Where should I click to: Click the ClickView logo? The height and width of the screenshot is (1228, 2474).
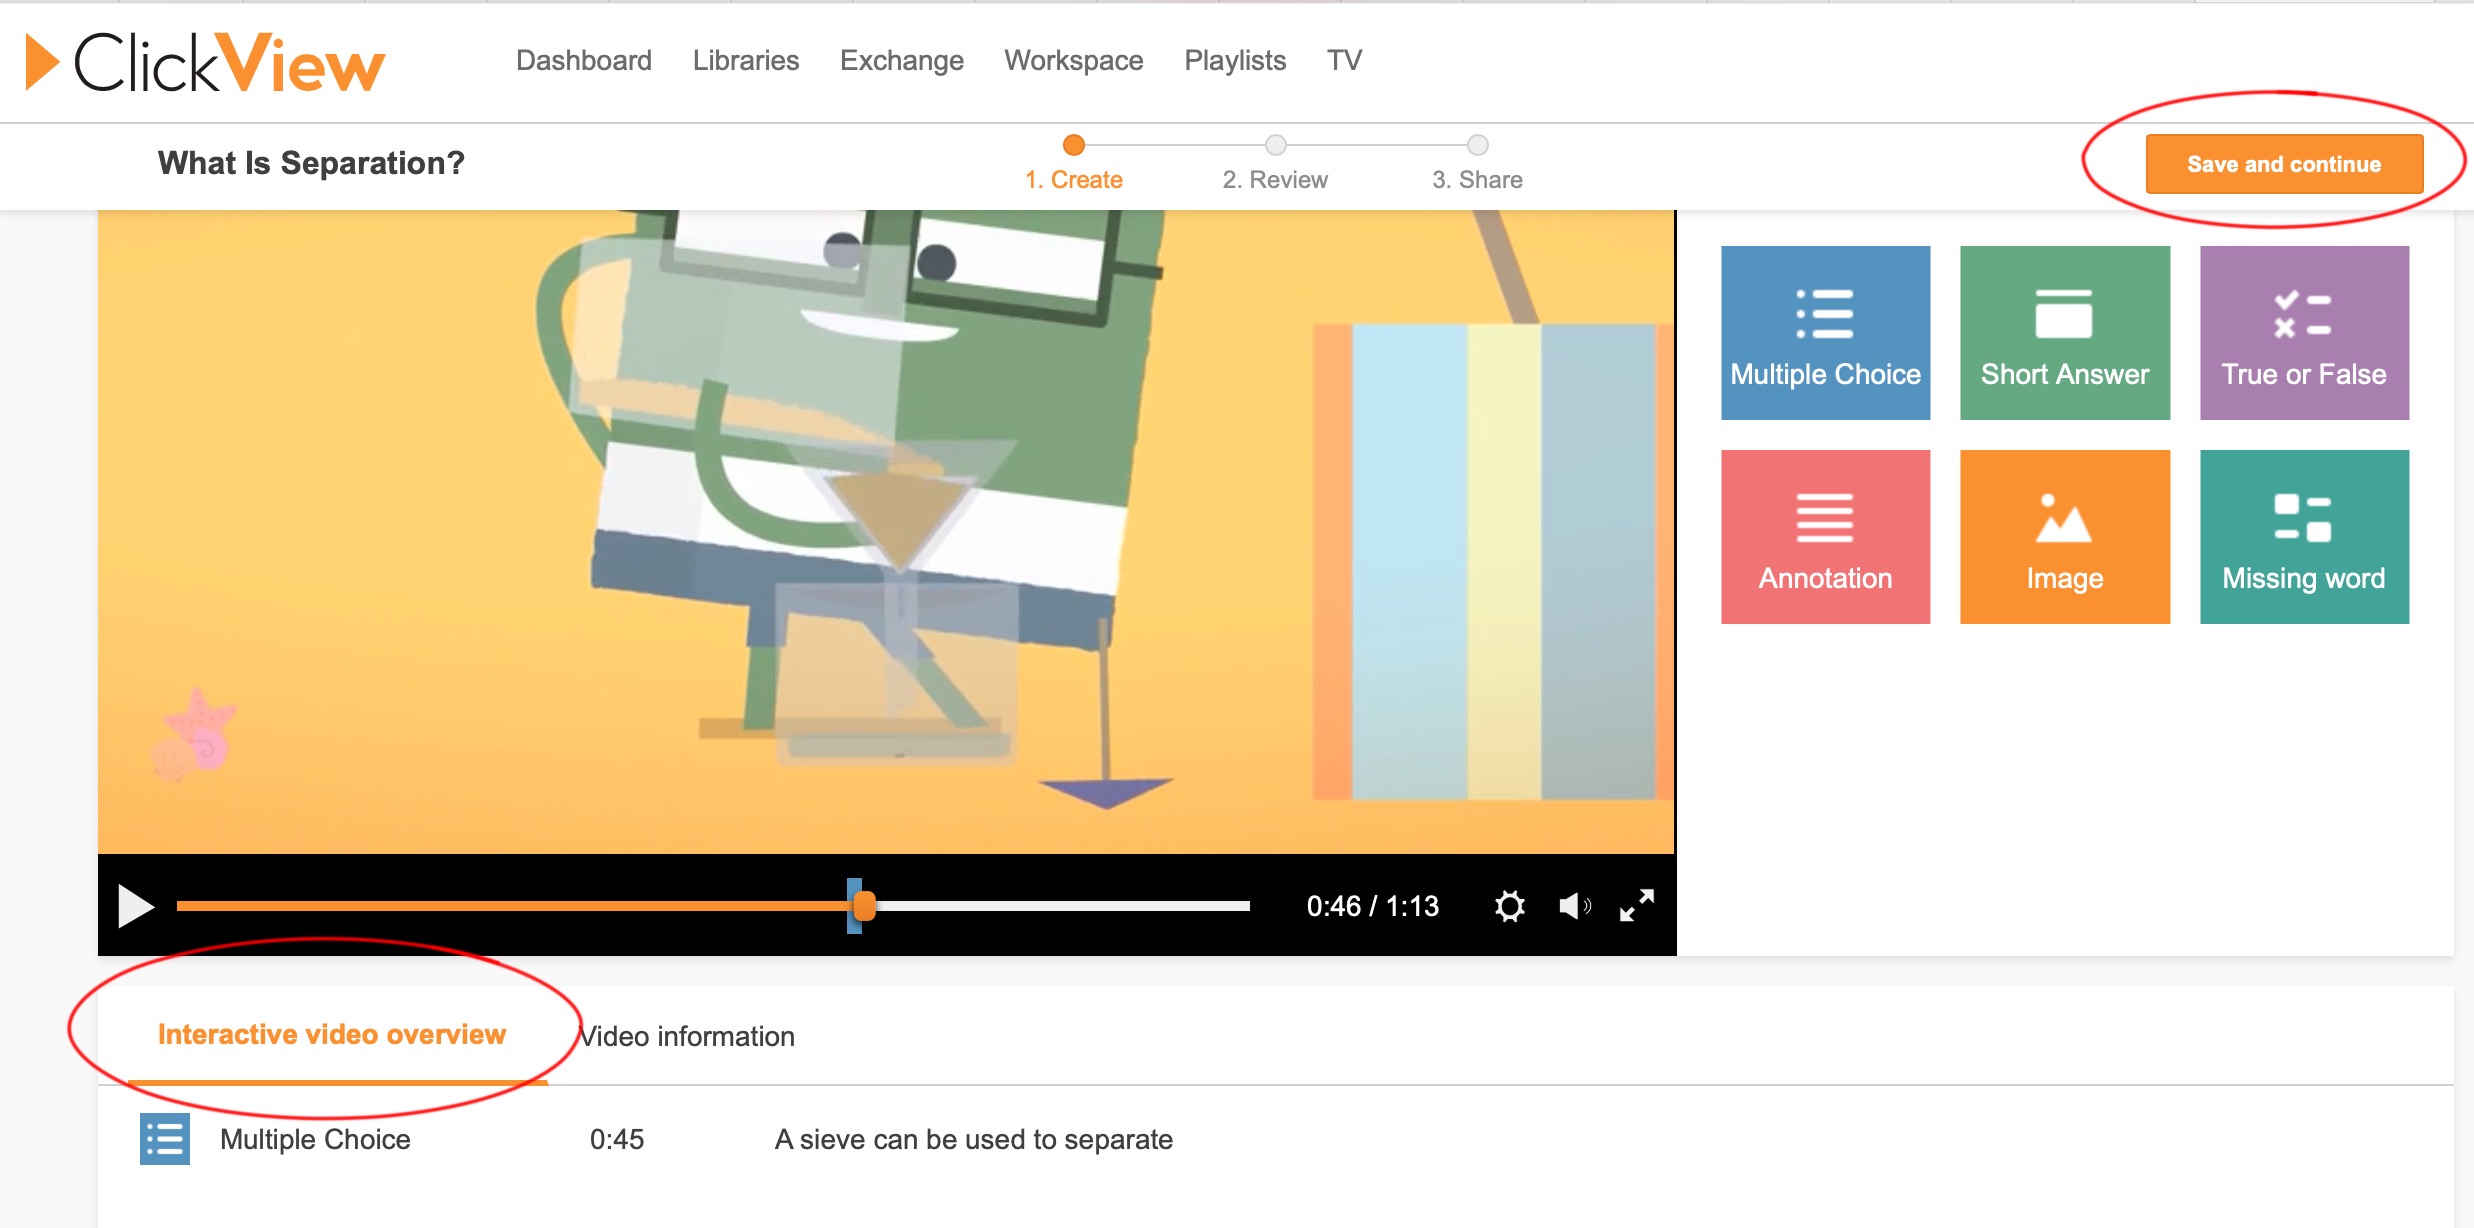205,62
